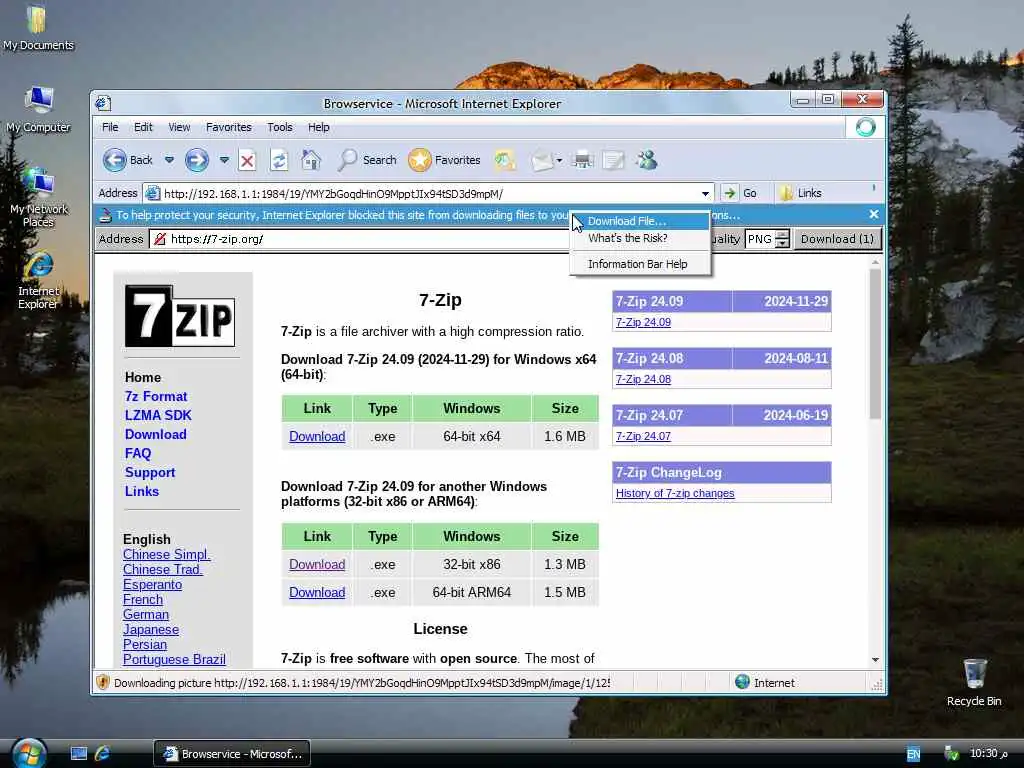Click the Forward arrow toolbar icon

[x=197, y=160]
